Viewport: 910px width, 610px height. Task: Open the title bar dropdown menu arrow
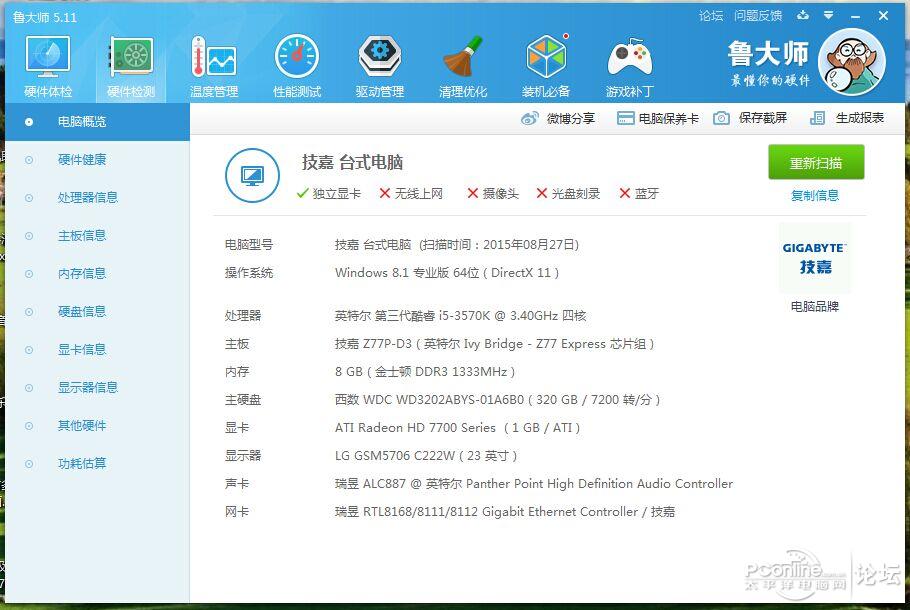(829, 16)
